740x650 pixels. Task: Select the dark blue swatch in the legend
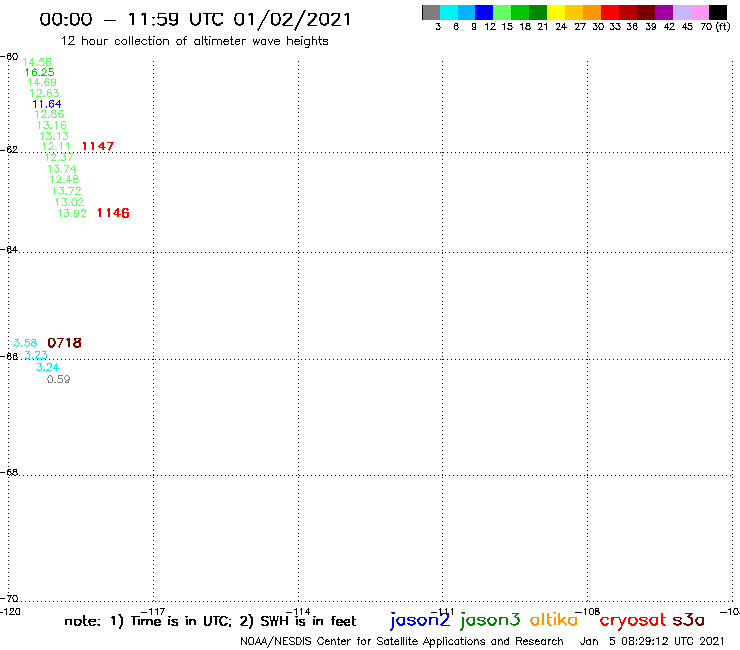484,12
